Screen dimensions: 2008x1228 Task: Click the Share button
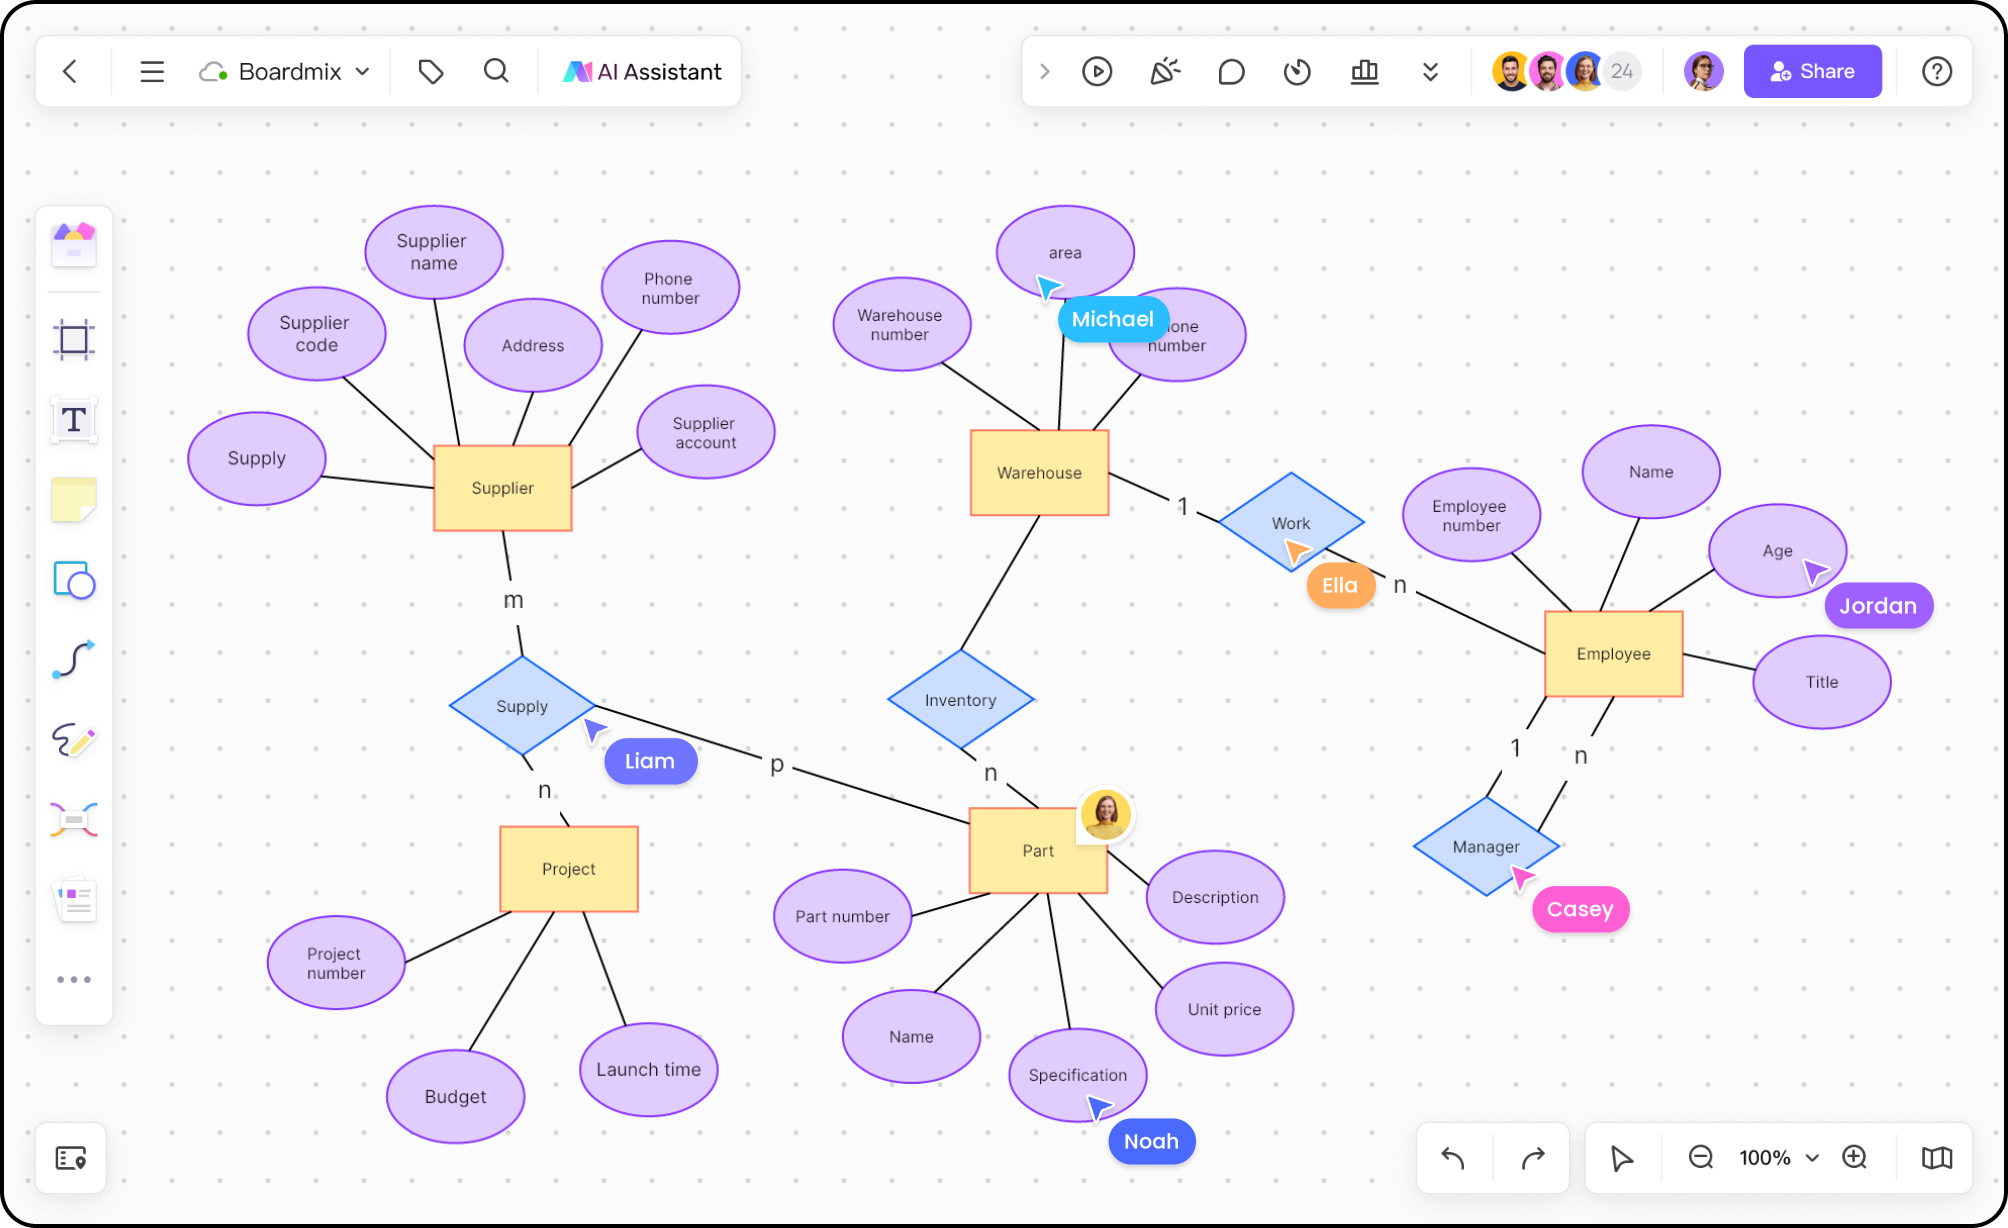click(x=1812, y=70)
